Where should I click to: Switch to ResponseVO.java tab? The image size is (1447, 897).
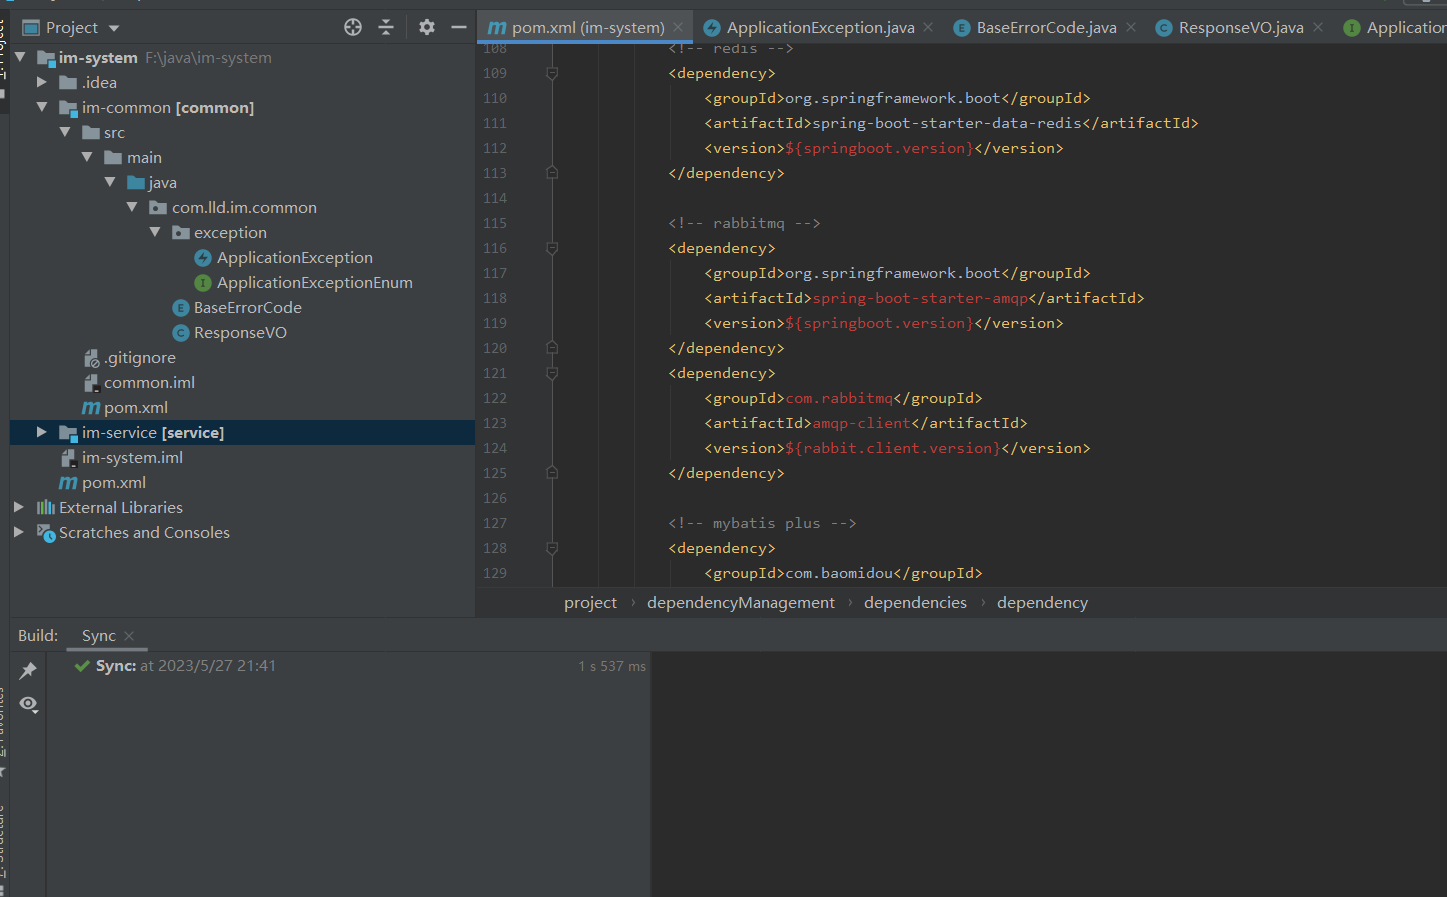[x=1240, y=28]
